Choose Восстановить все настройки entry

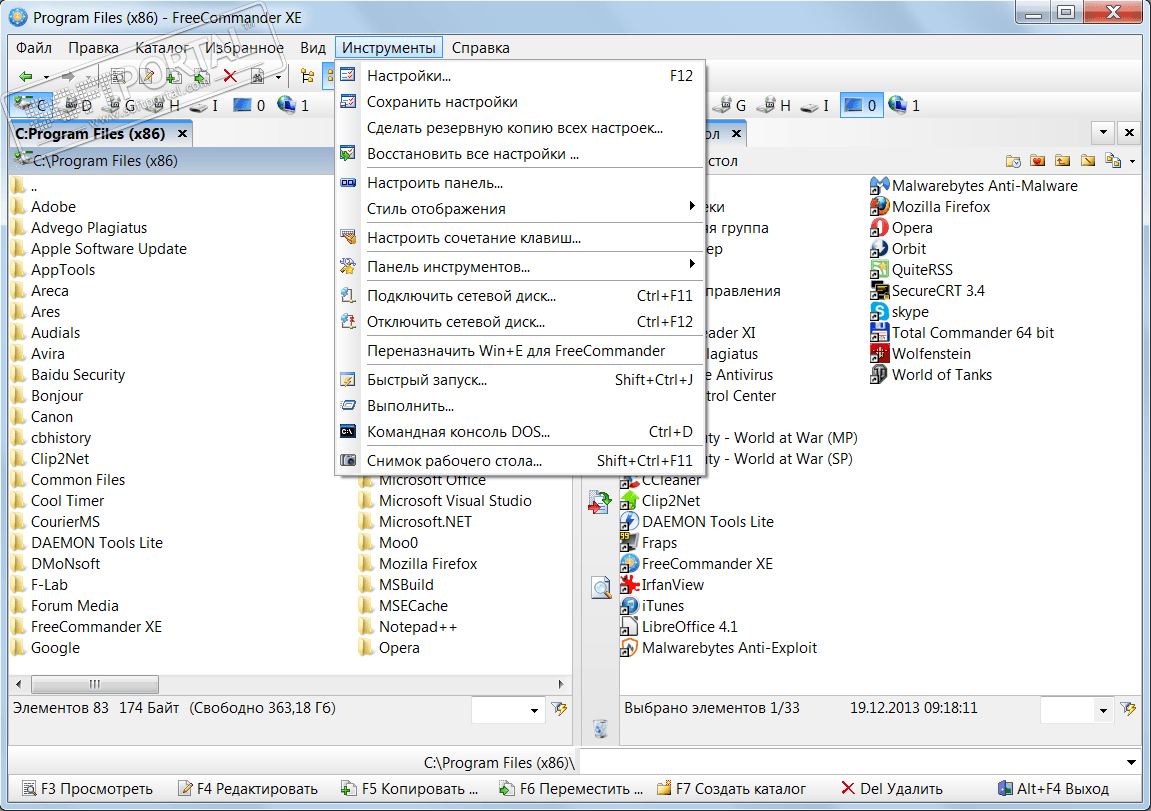click(520, 154)
